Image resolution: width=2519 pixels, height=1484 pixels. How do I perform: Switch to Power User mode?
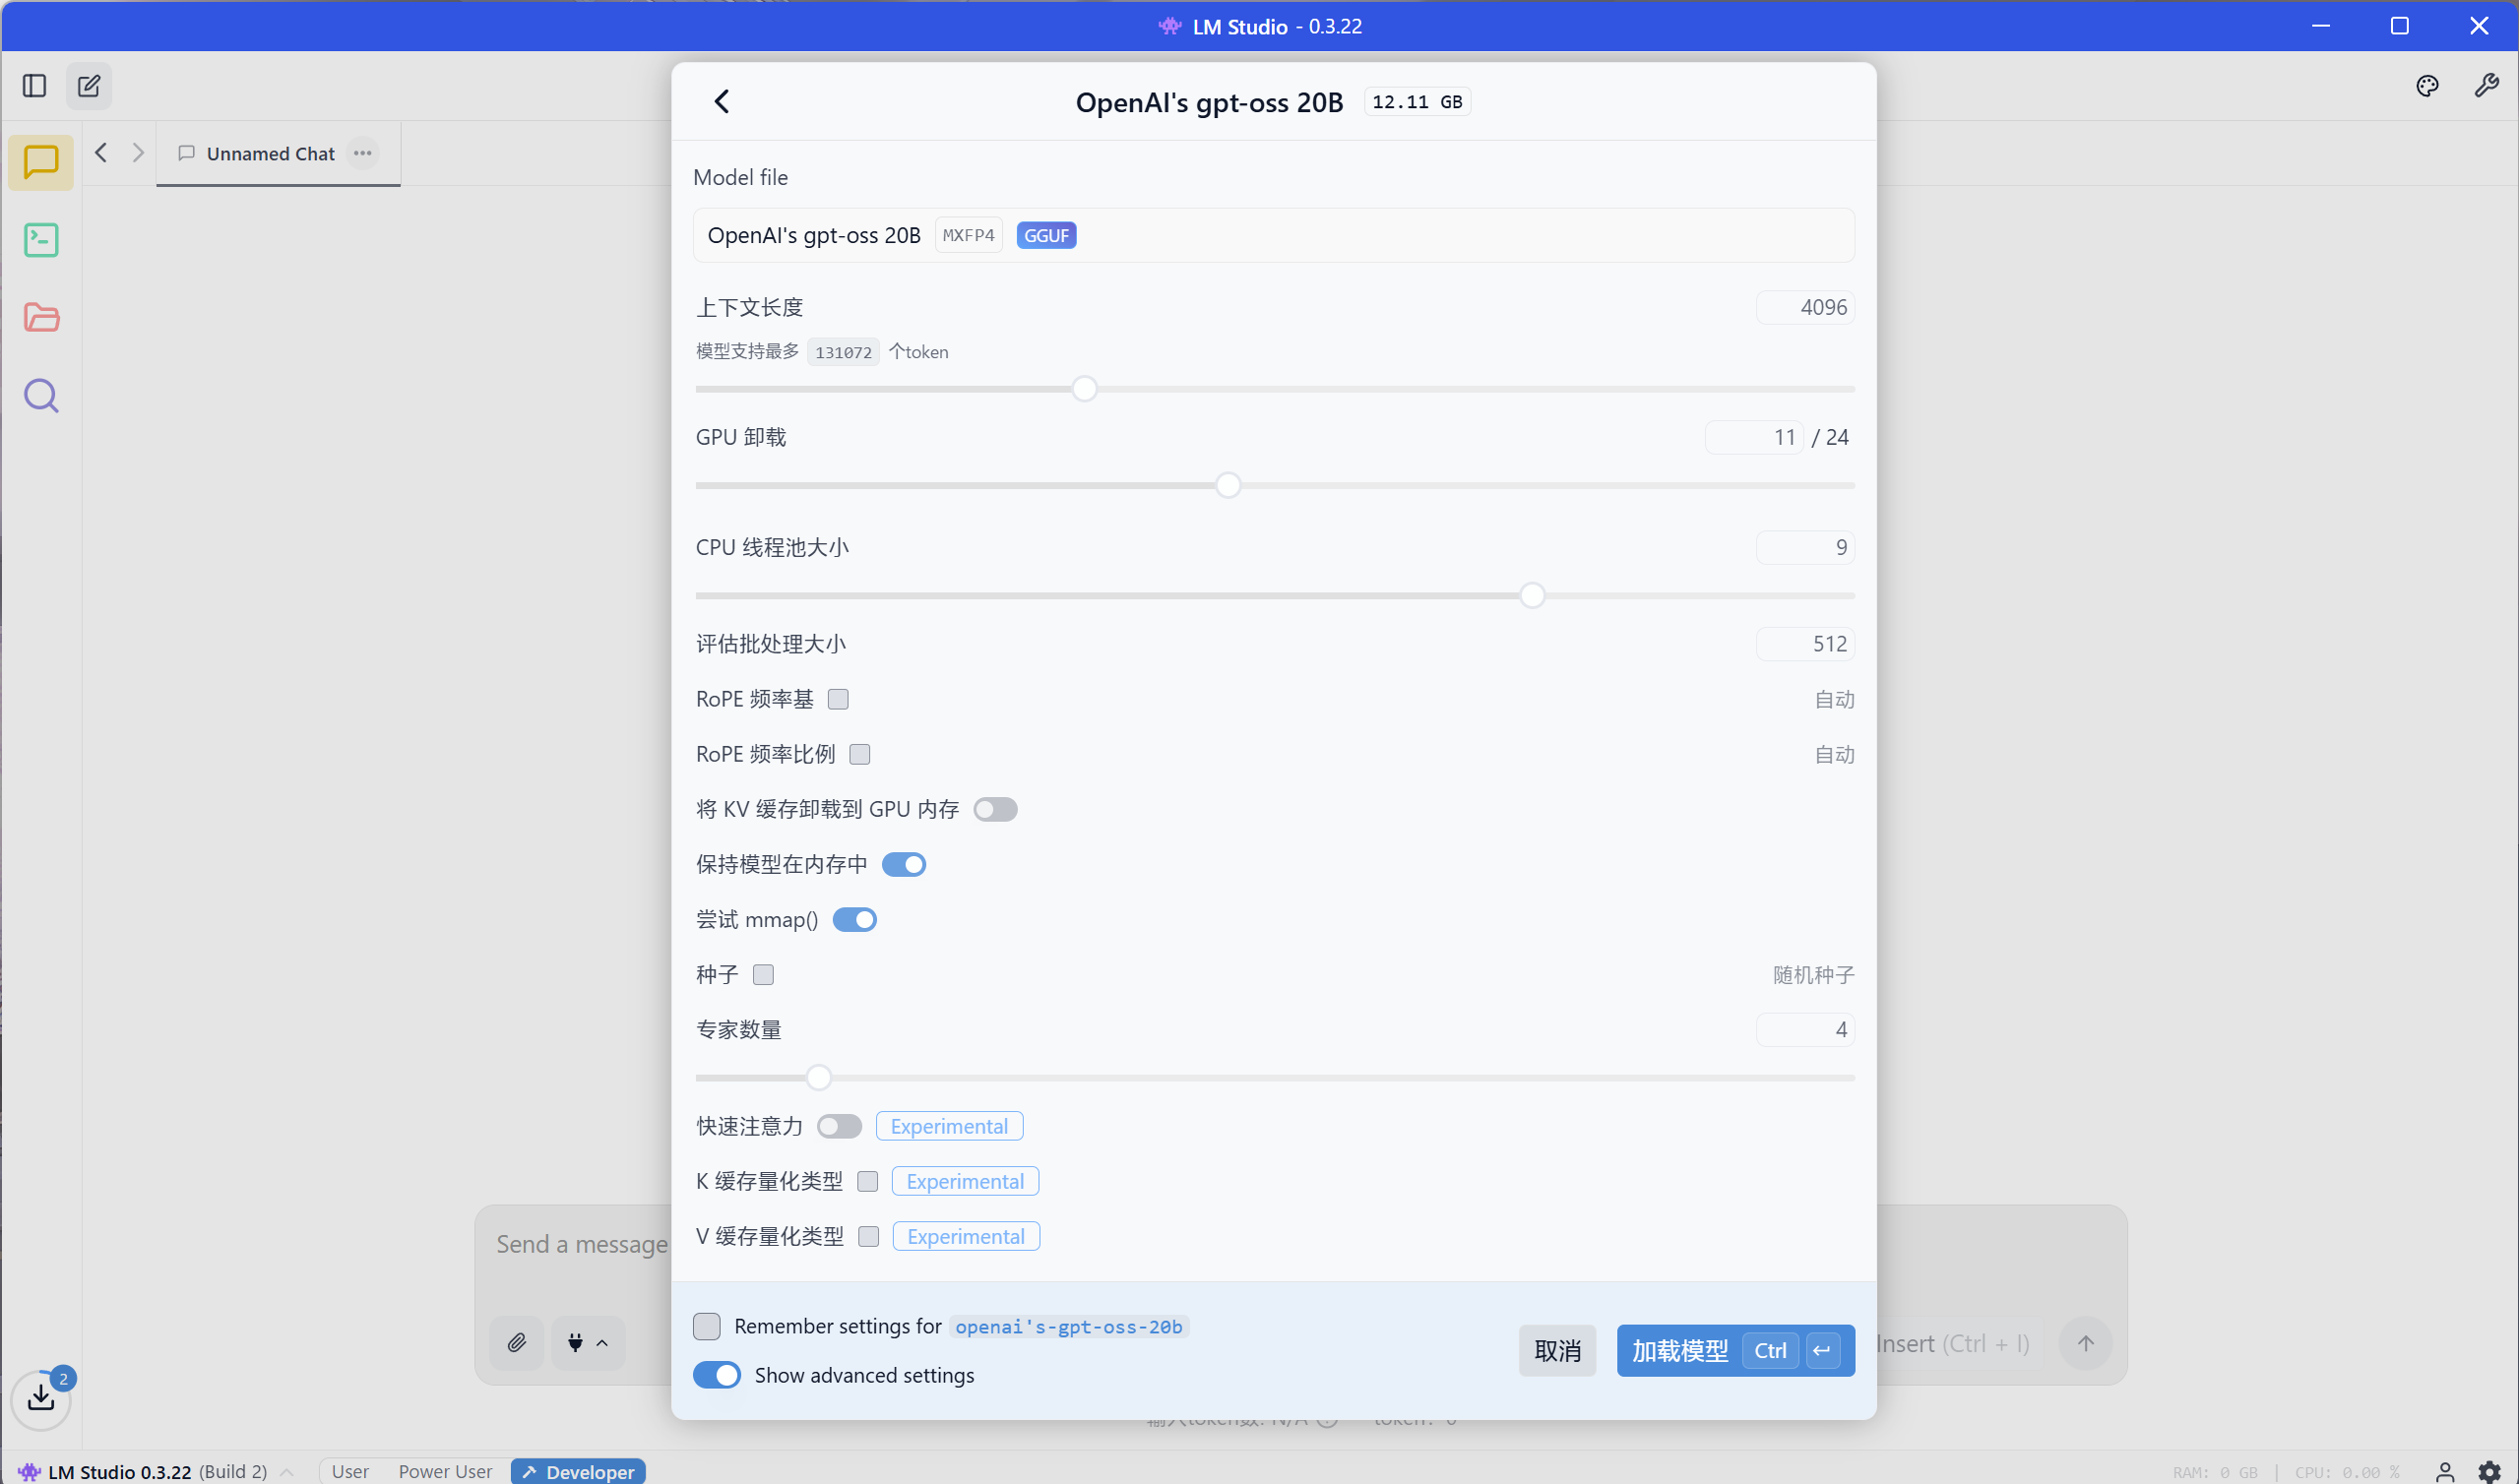(x=445, y=1472)
